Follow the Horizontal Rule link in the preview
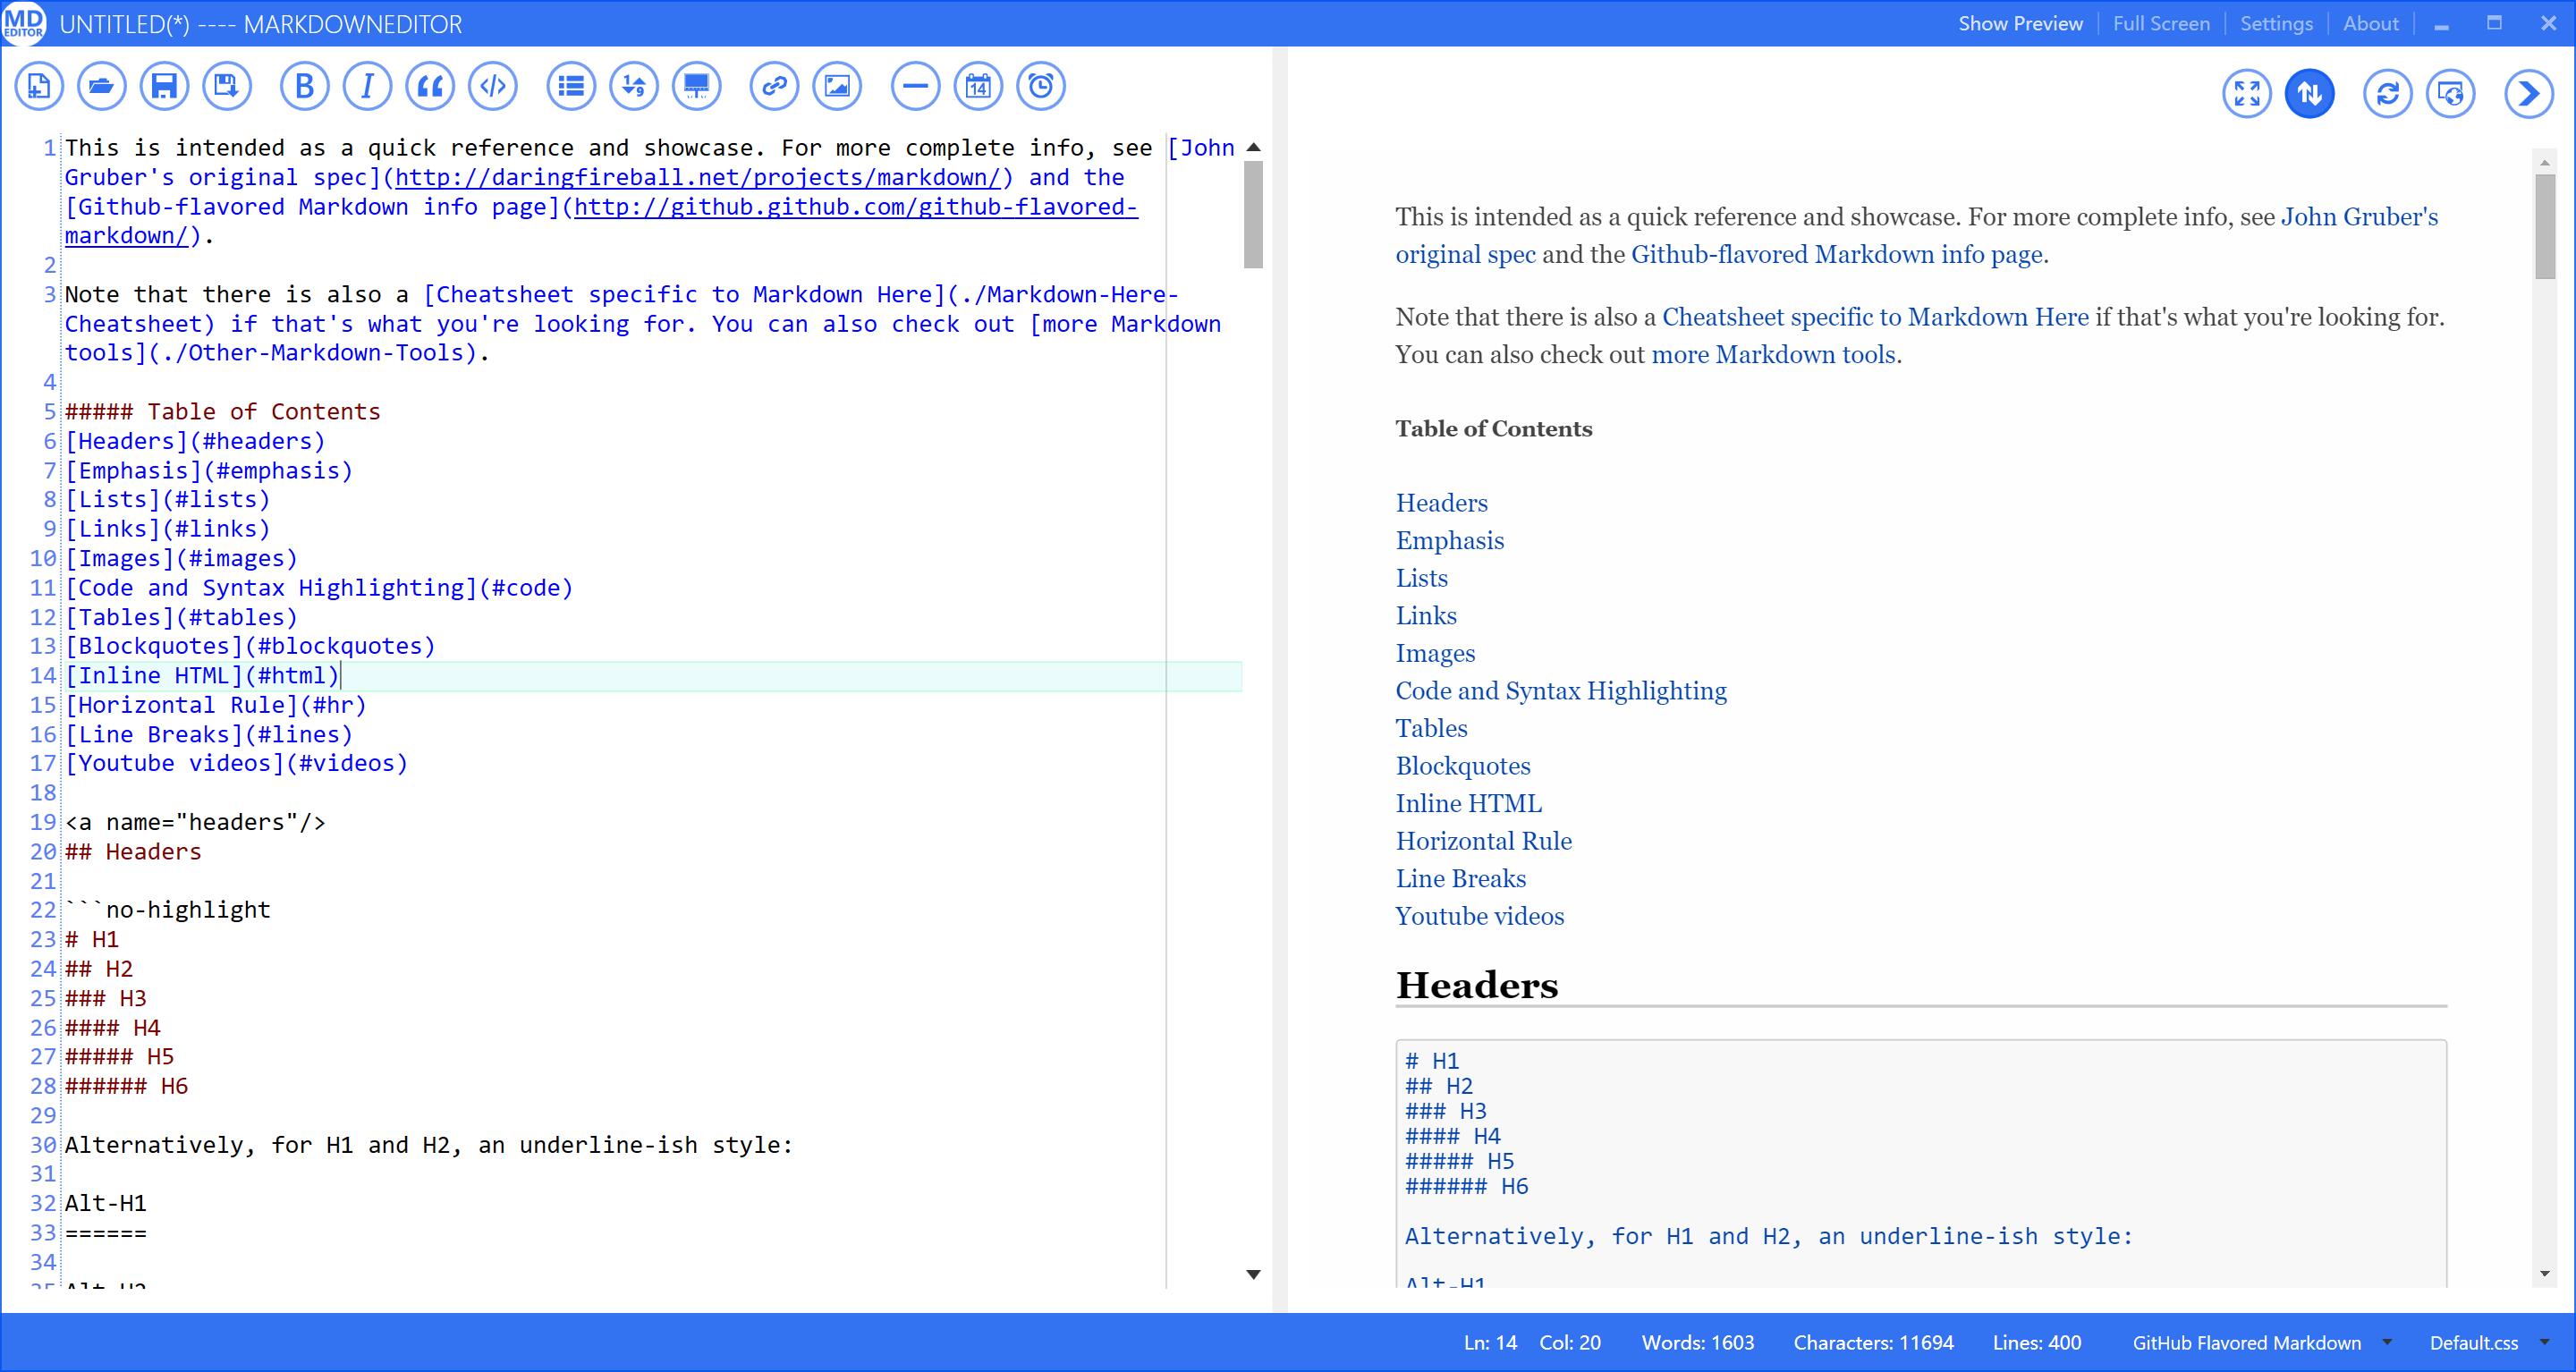This screenshot has width=2576, height=1372. click(x=1483, y=841)
